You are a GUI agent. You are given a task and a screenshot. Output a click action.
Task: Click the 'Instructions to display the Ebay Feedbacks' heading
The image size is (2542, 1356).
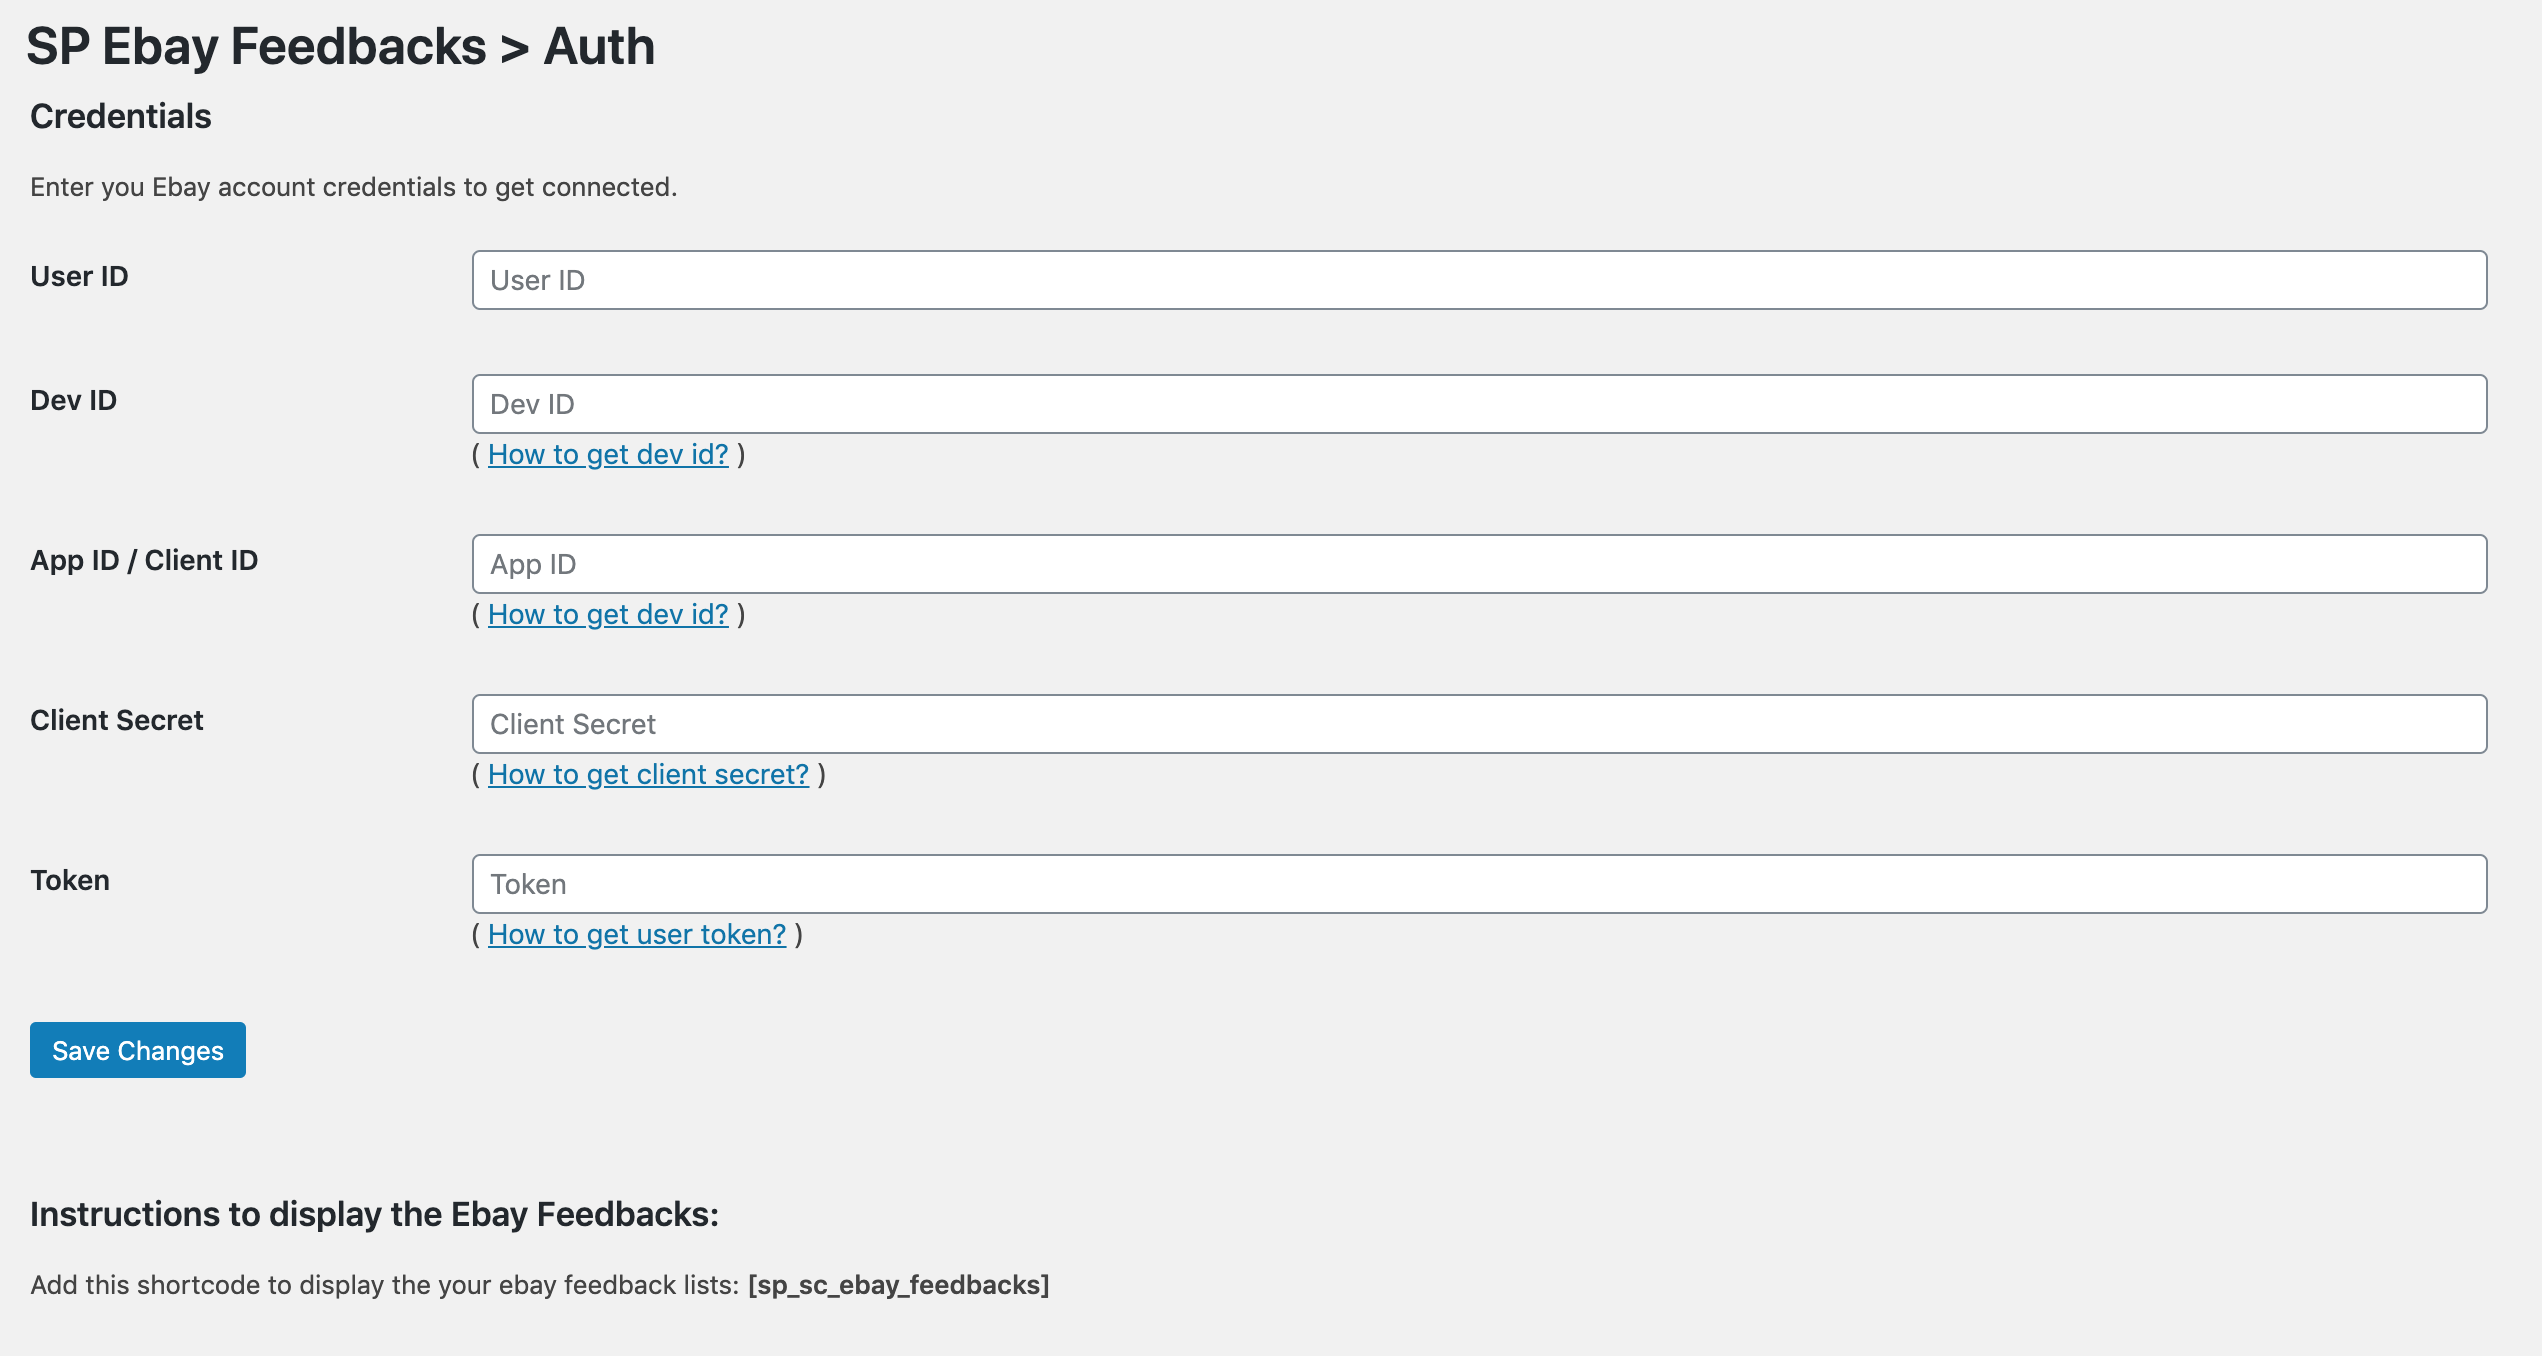coord(374,1214)
